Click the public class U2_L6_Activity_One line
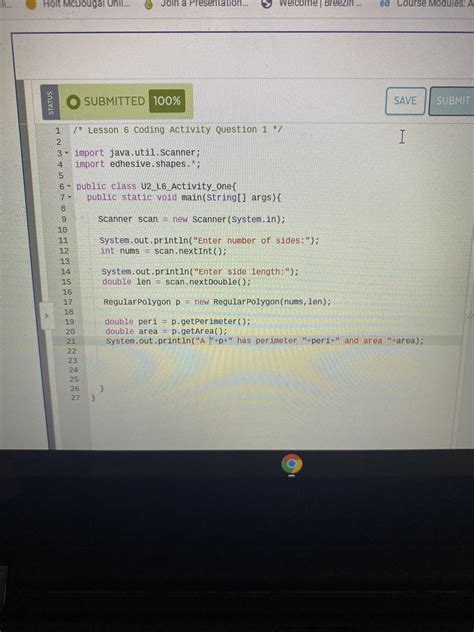 tap(156, 186)
